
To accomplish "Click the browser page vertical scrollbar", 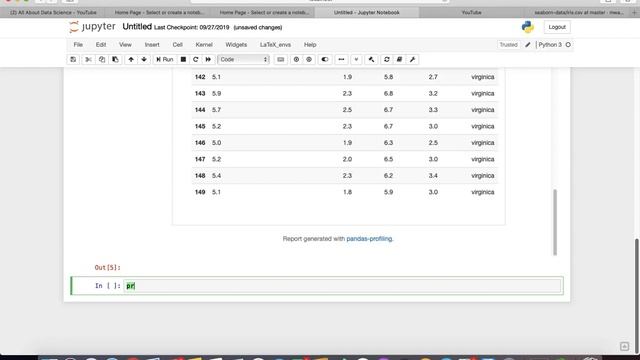I will [637, 296].
